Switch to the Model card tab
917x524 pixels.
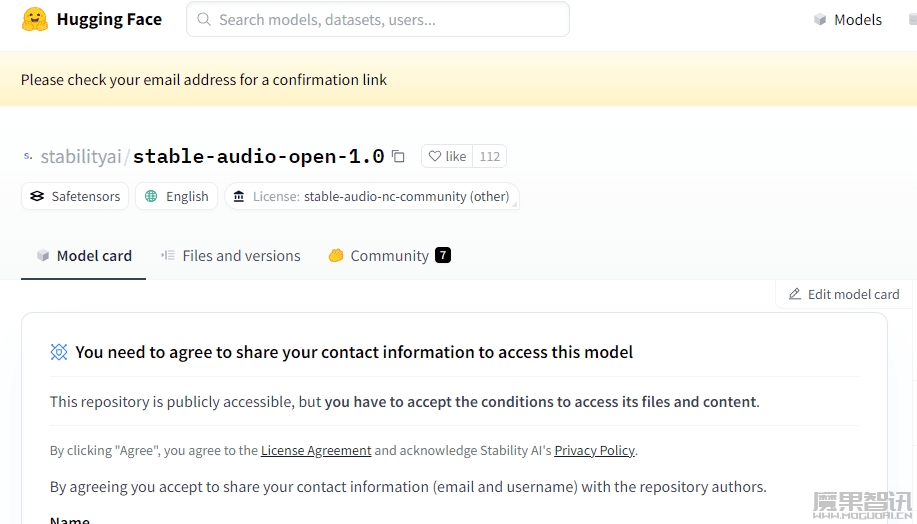click(84, 256)
